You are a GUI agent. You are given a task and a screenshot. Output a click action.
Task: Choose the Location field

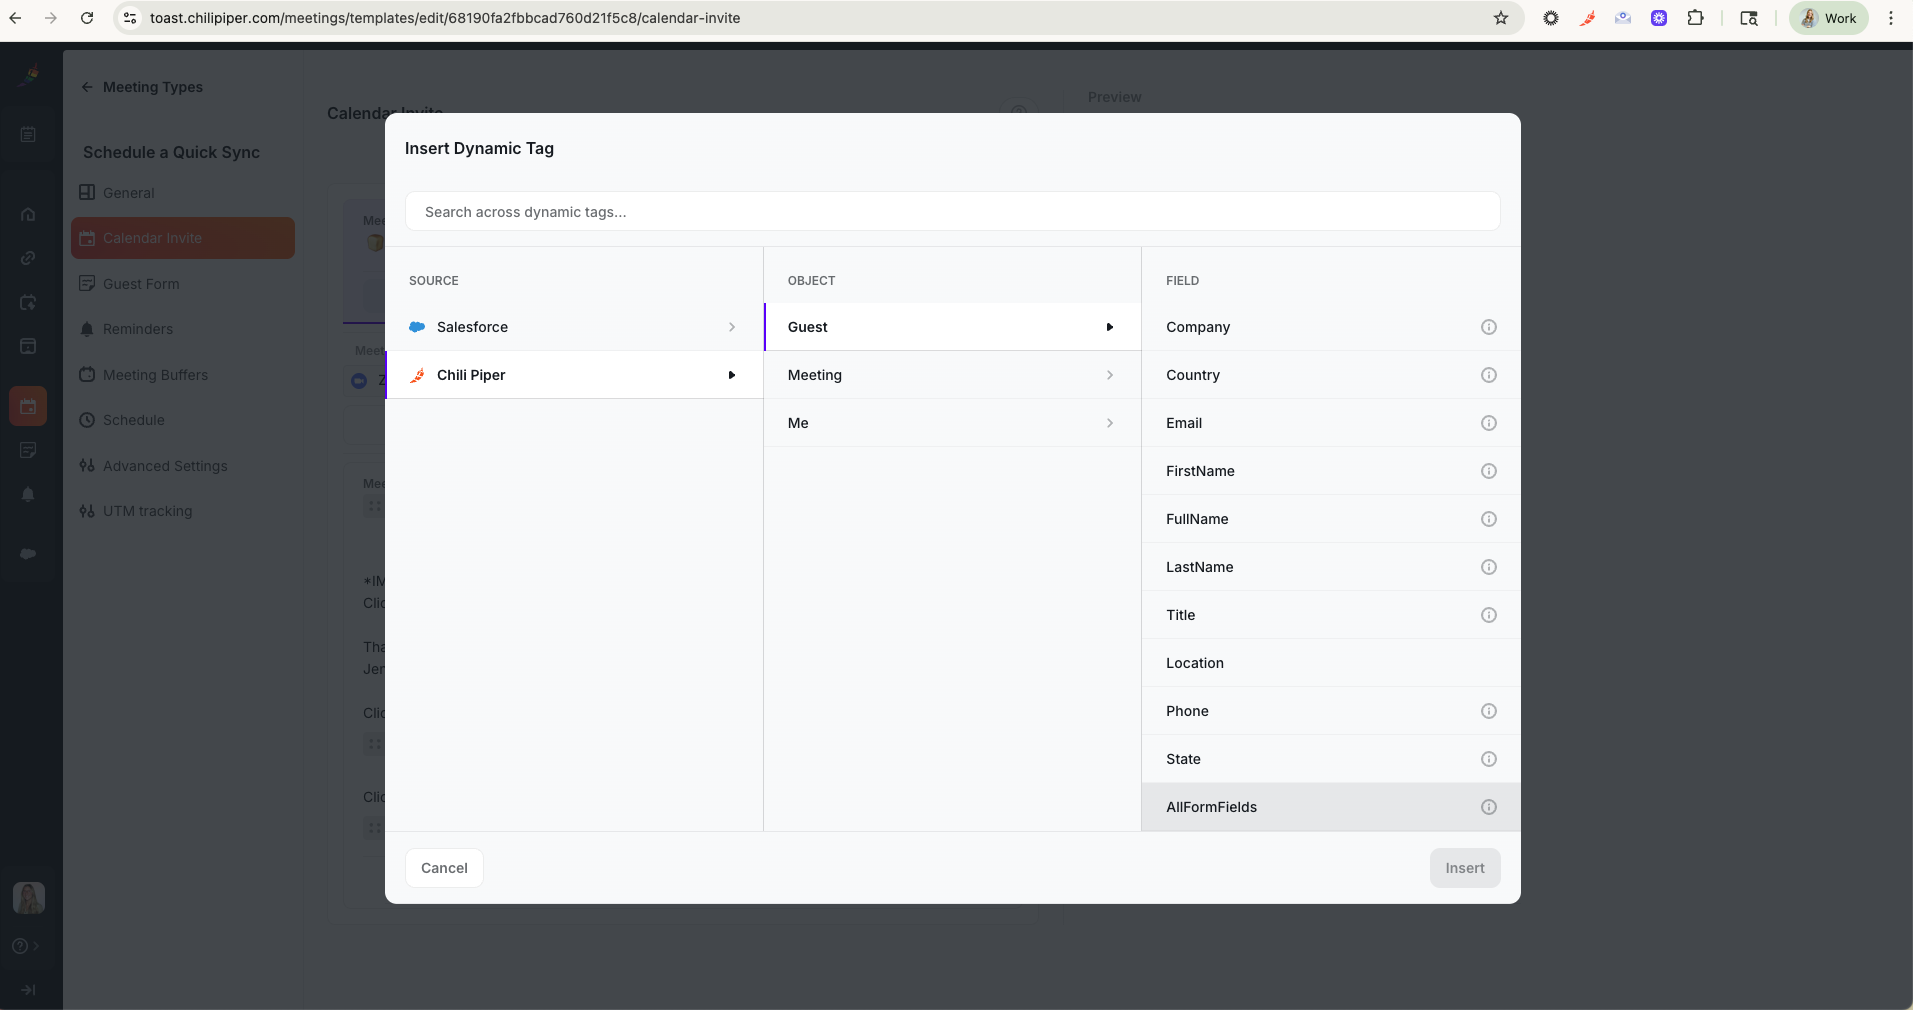tap(1195, 663)
